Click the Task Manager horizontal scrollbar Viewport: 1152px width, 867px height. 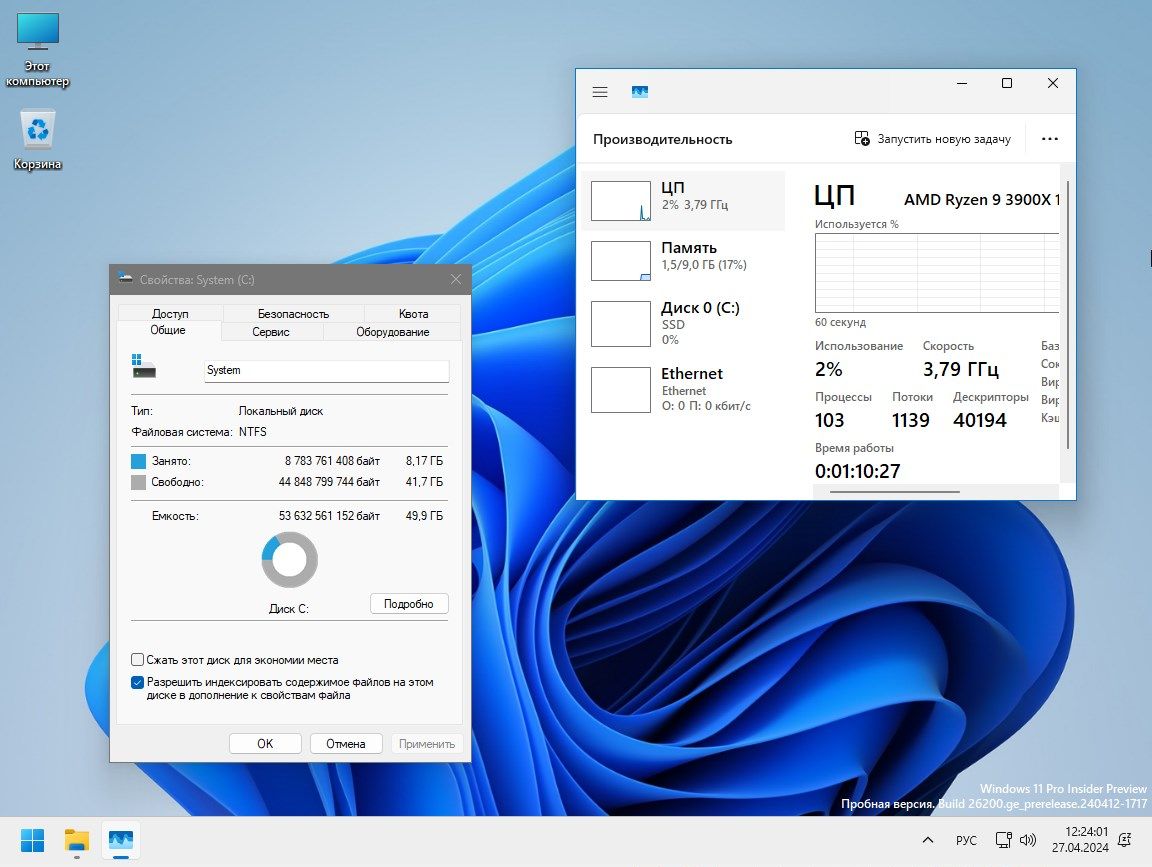click(x=894, y=492)
